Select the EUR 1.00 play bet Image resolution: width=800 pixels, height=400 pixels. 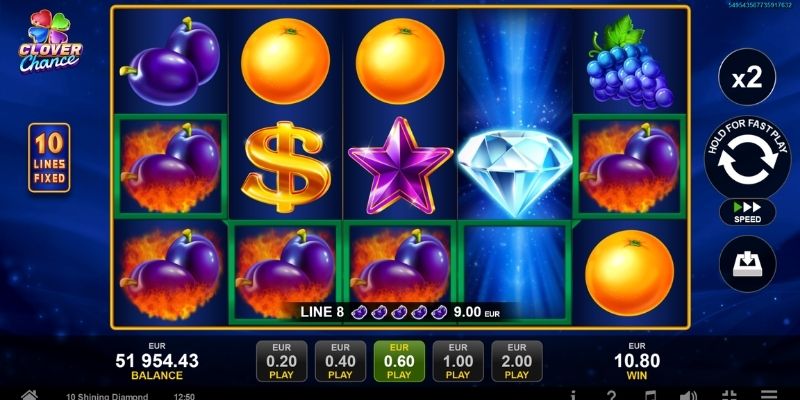coord(458,361)
